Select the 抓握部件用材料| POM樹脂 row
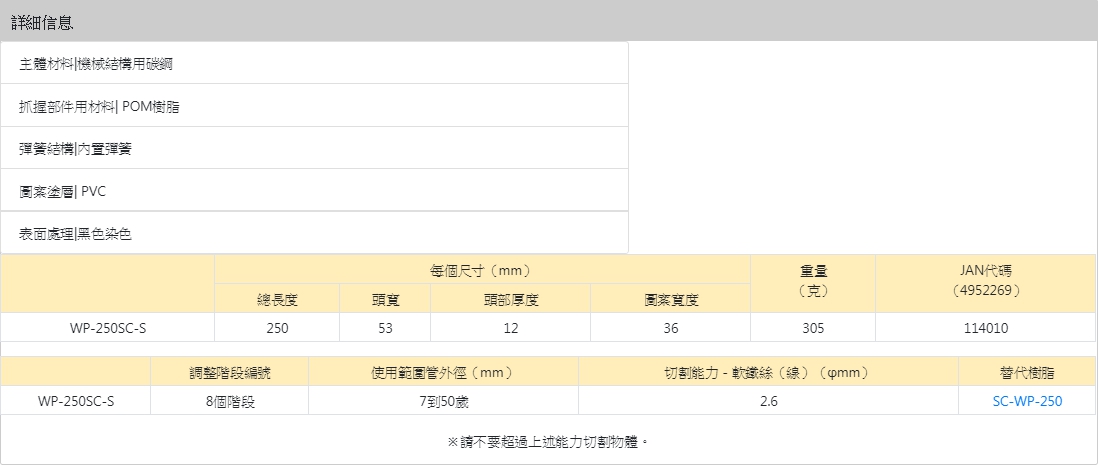This screenshot has height=466, width=1099. click(314, 106)
